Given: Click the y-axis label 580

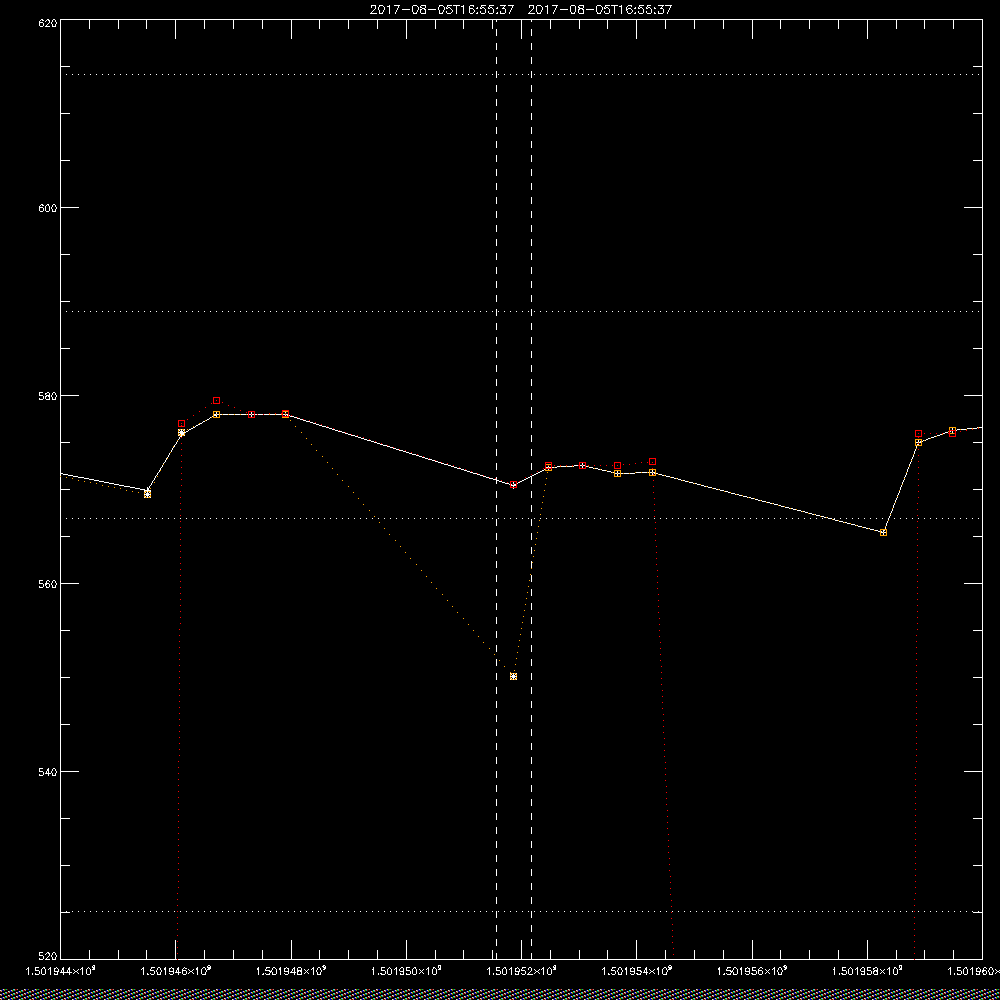Looking at the screenshot, I should (x=48, y=395).
